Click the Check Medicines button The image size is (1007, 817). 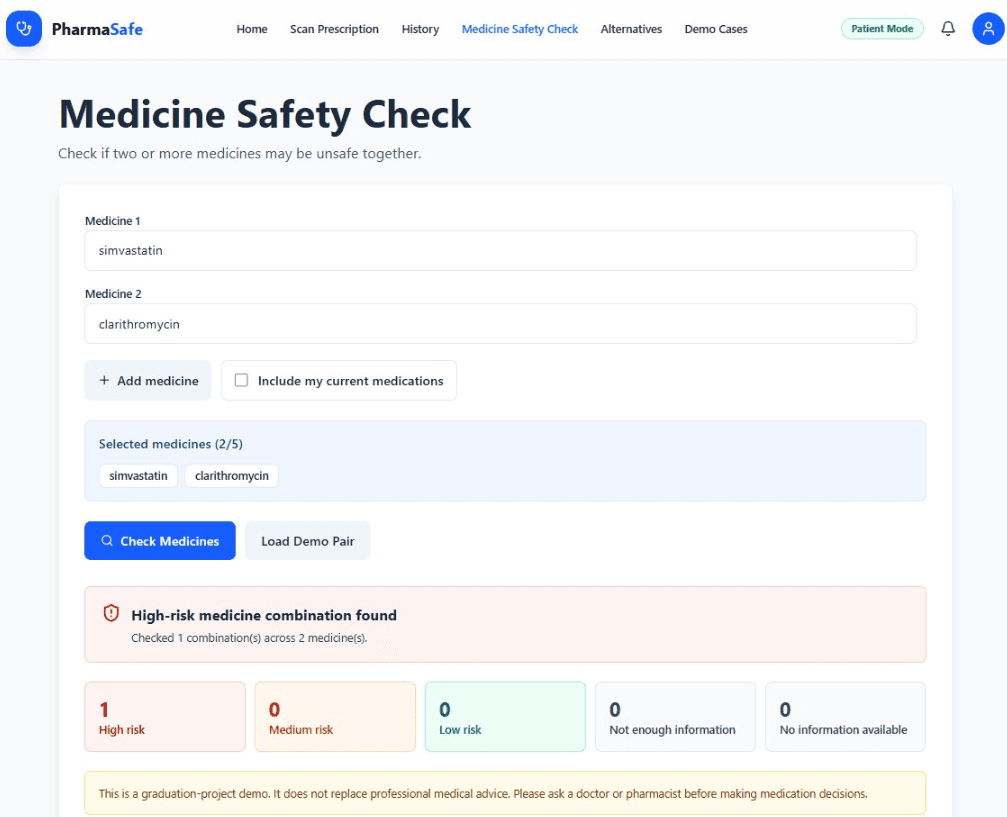(x=160, y=541)
